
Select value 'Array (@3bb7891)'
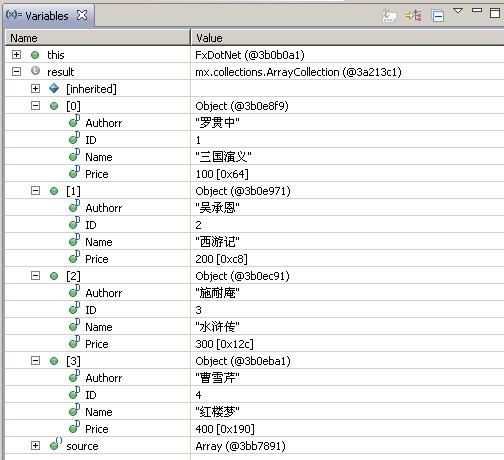[241, 446]
